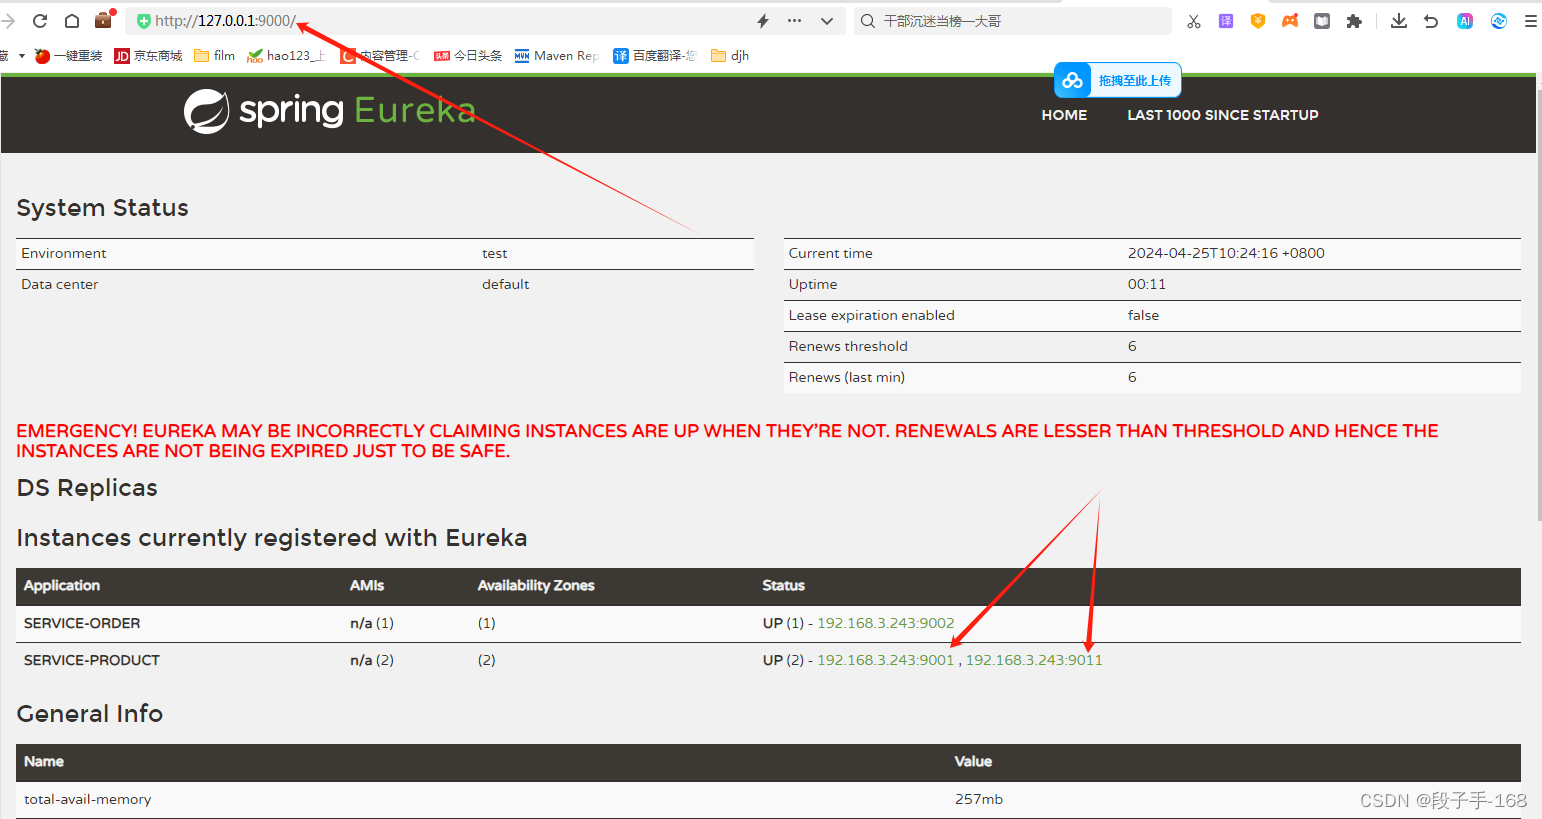Click the Environment value test

pos(494,254)
